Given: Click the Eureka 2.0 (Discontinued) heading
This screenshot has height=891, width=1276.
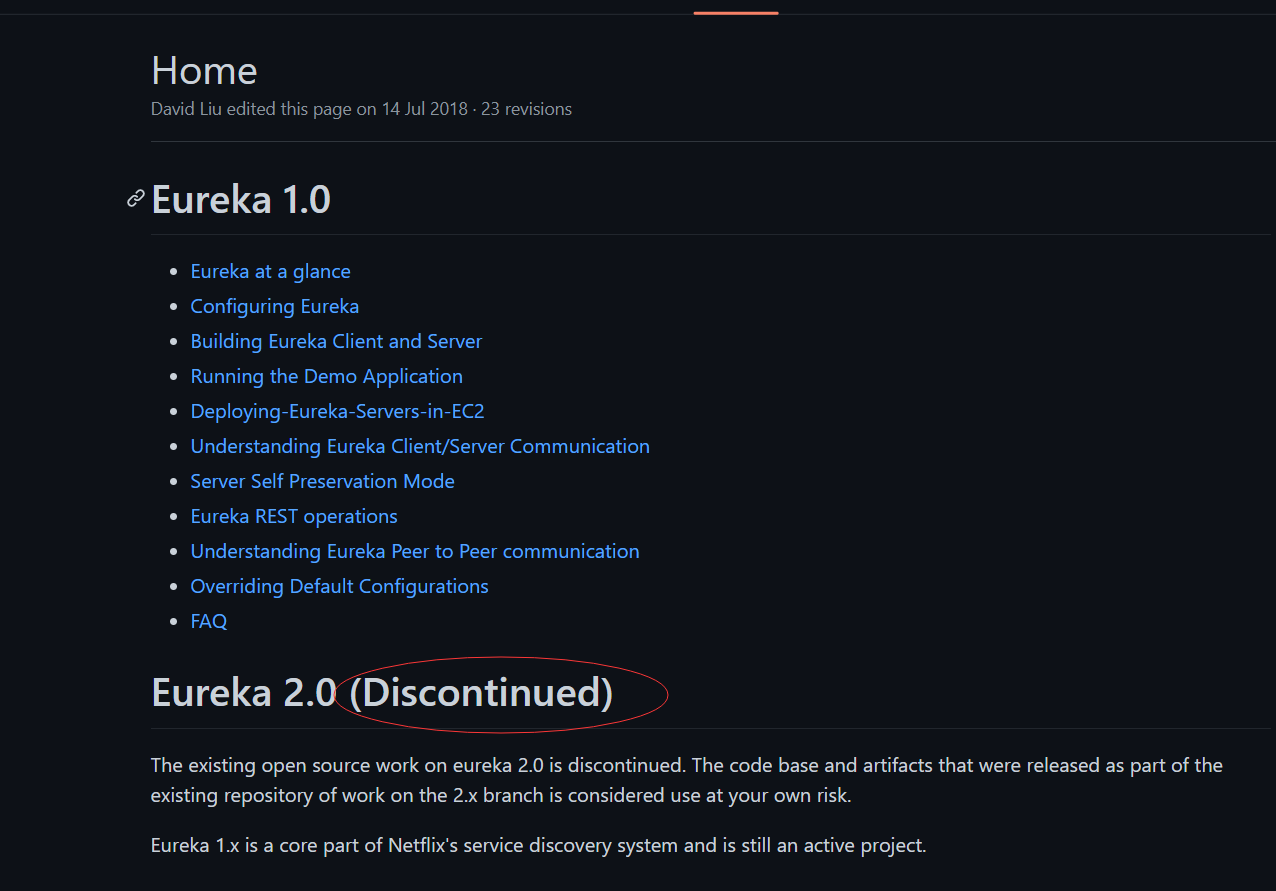Looking at the screenshot, I should (382, 692).
